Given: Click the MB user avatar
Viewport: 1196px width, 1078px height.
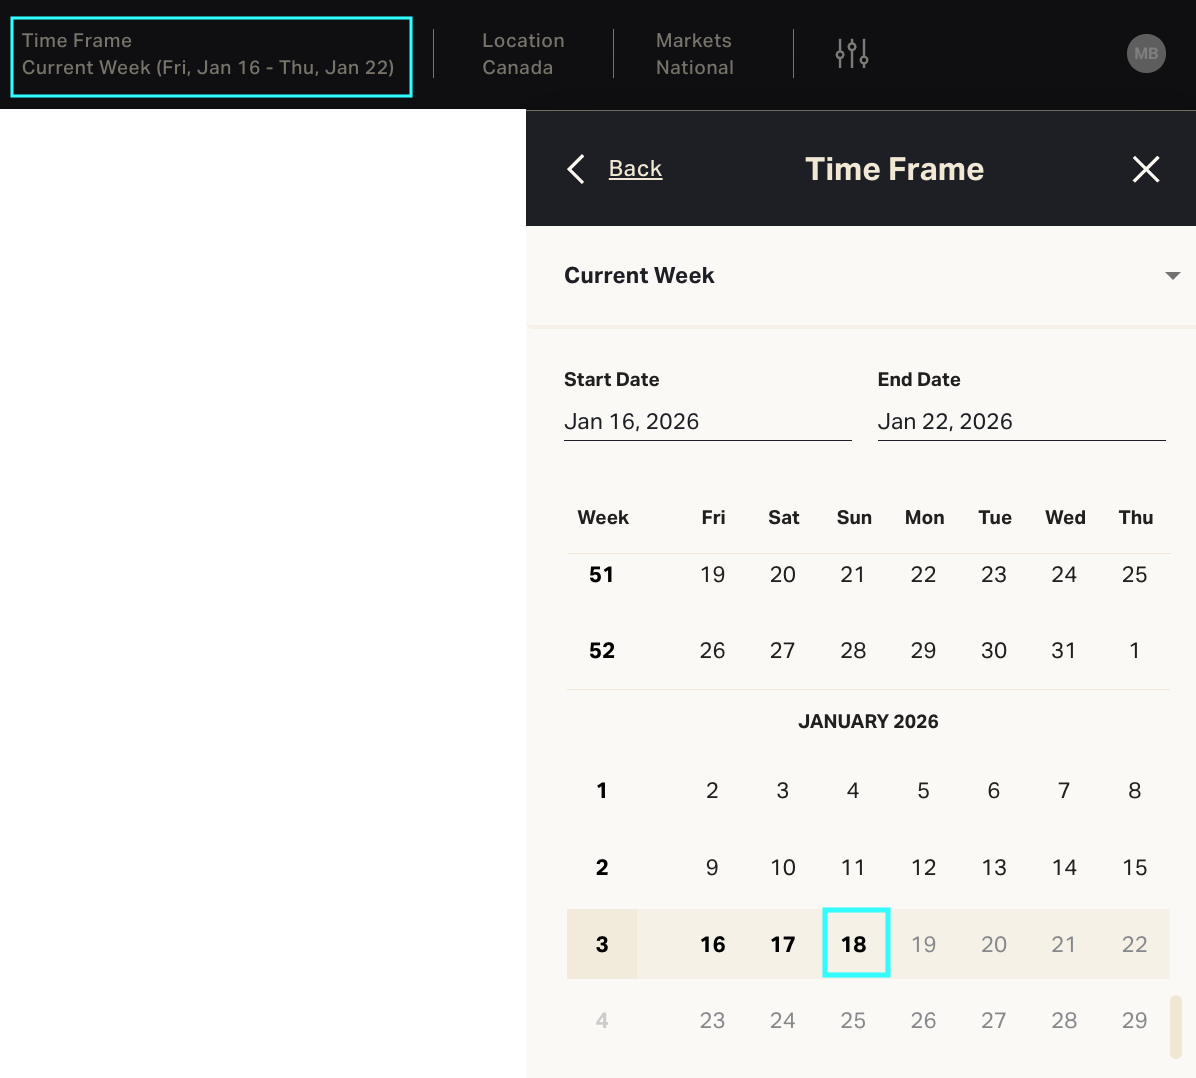Looking at the screenshot, I should (x=1146, y=54).
